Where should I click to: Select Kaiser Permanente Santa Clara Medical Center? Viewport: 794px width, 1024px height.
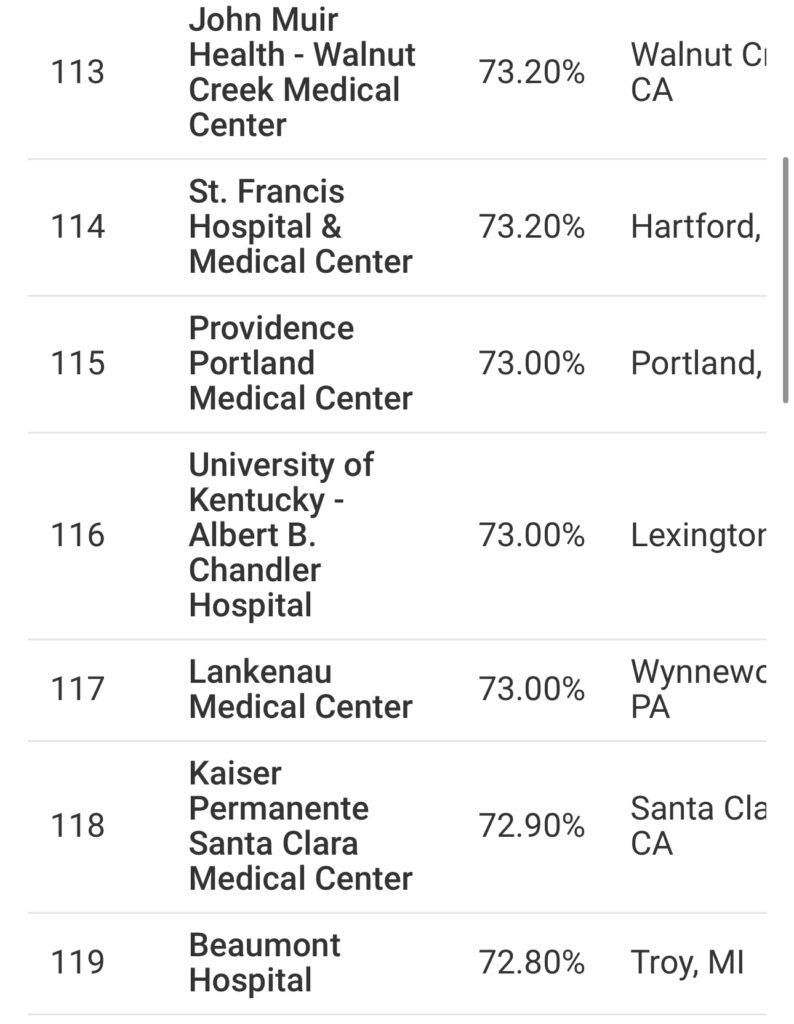point(300,826)
